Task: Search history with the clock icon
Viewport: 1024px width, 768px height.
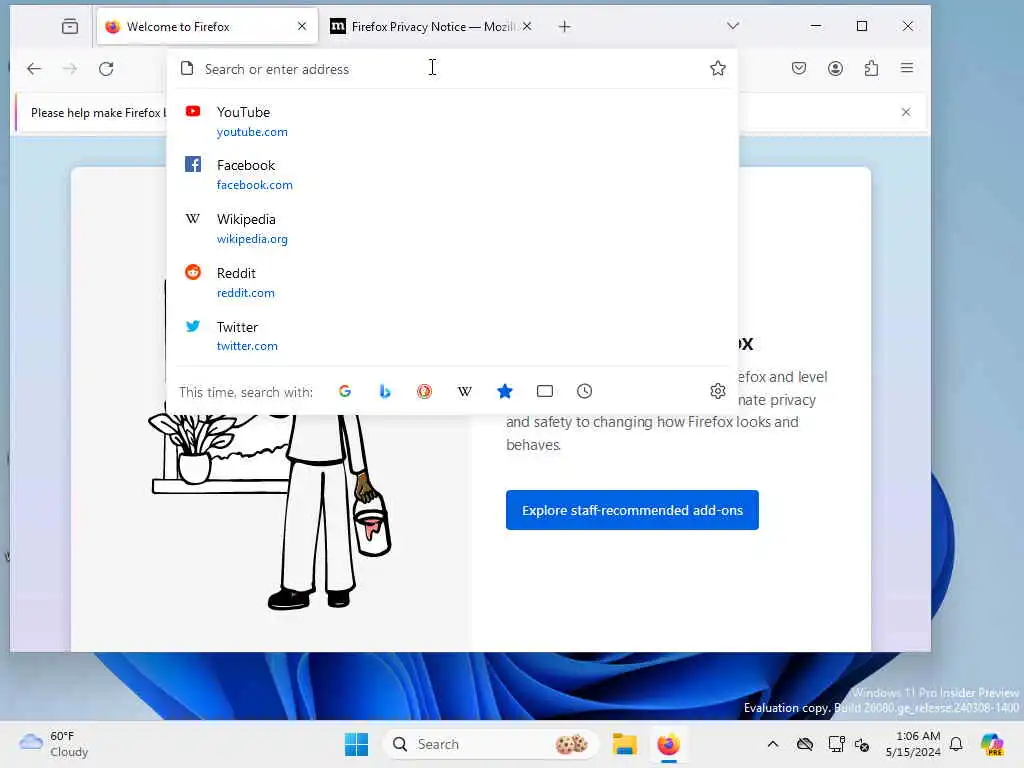Action: click(x=584, y=391)
